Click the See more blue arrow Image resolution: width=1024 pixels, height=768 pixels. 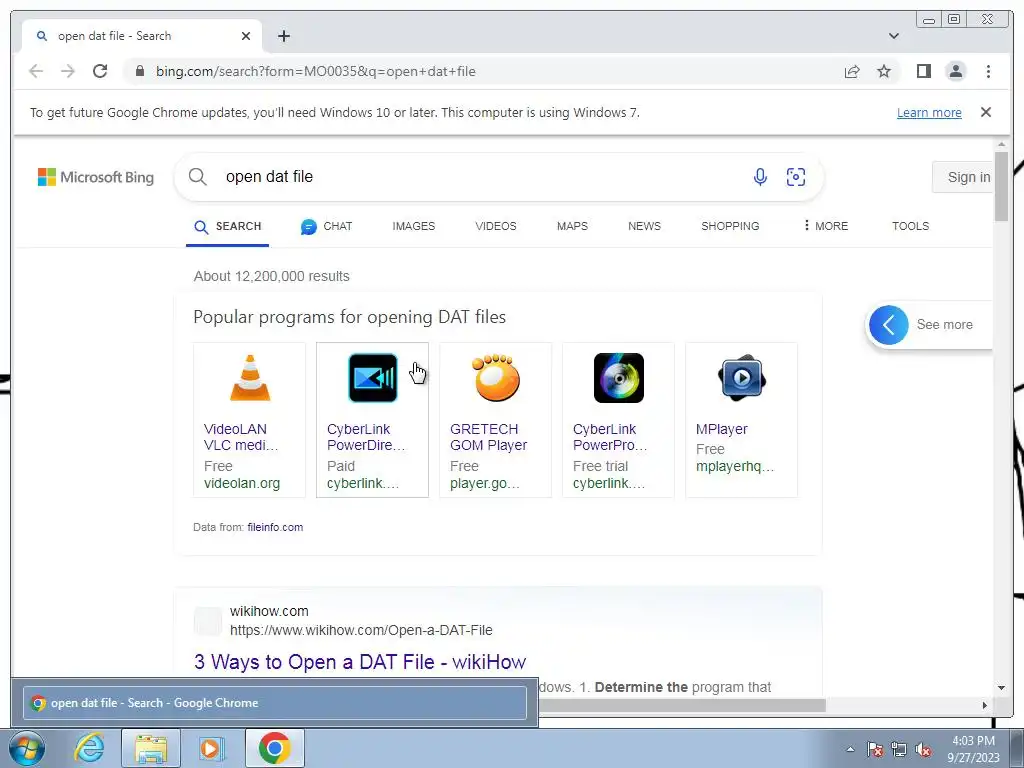tap(888, 325)
